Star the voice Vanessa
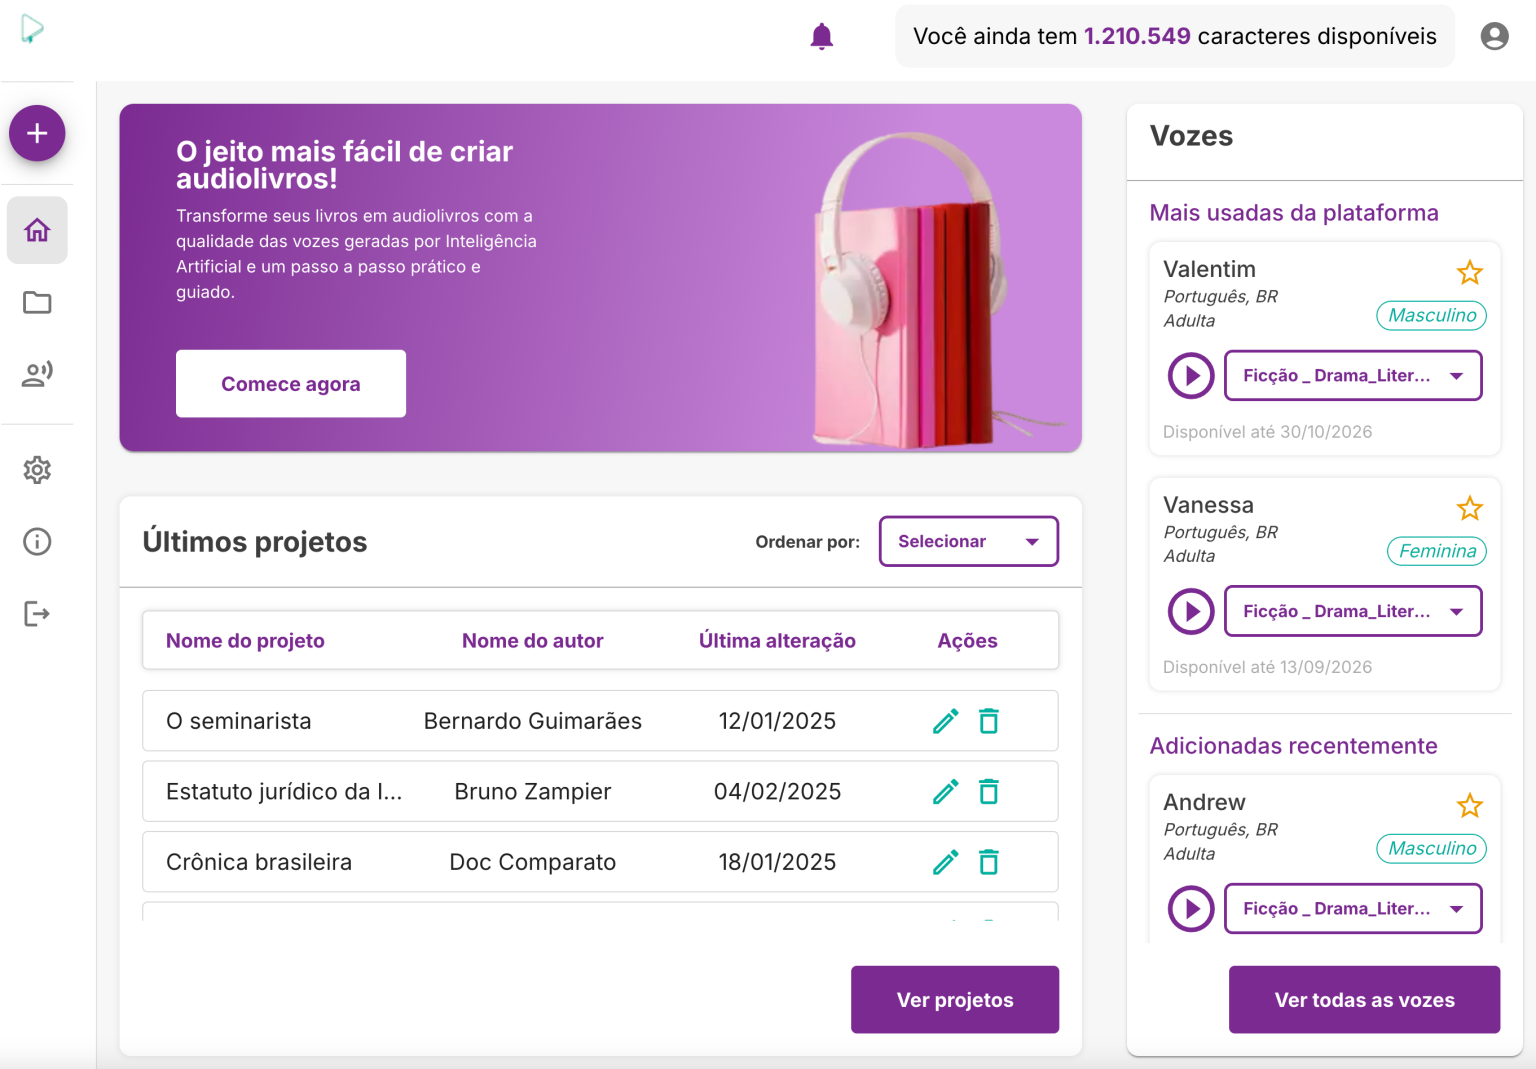Image resolution: width=1536 pixels, height=1069 pixels. point(1470,508)
